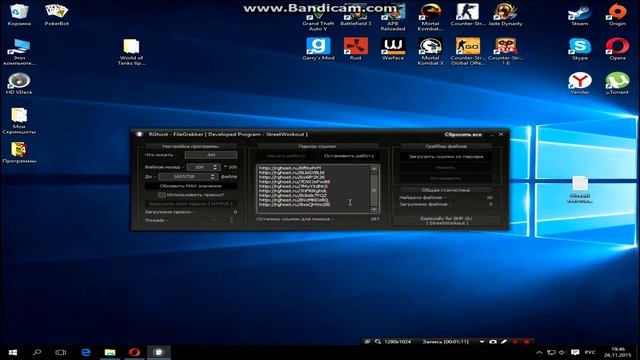
Task: Select the white document file on desktop
Action: [x=580, y=189]
